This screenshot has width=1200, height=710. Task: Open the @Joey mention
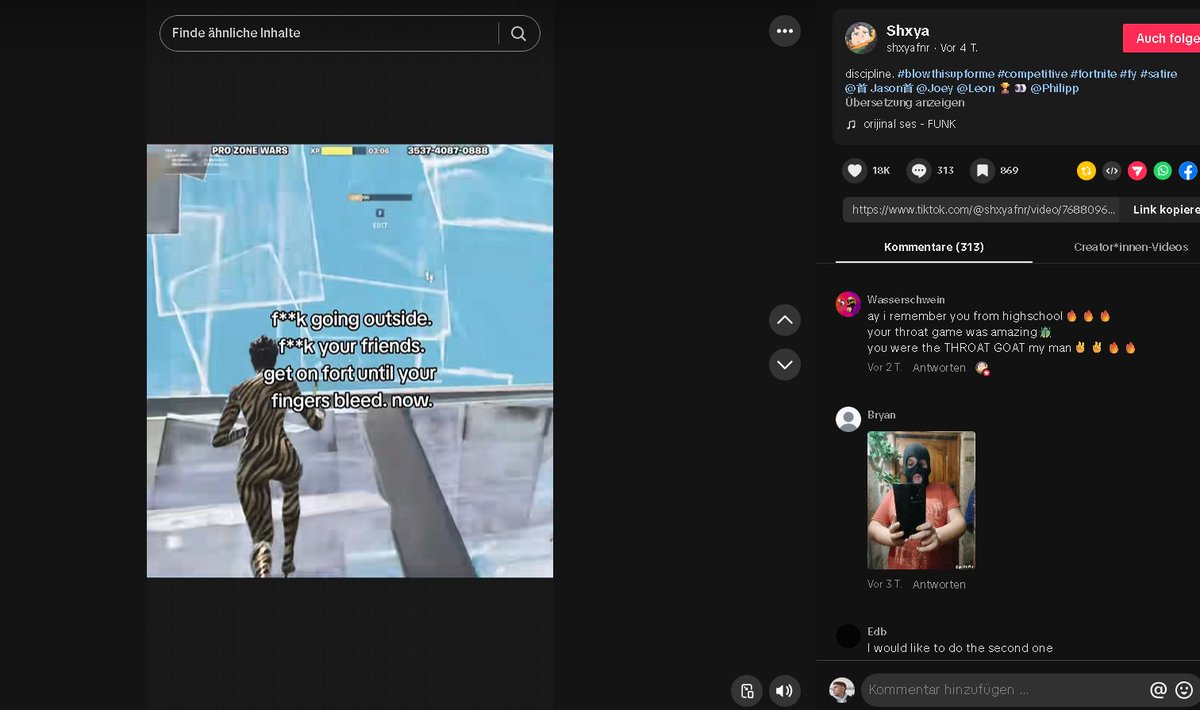(934, 88)
